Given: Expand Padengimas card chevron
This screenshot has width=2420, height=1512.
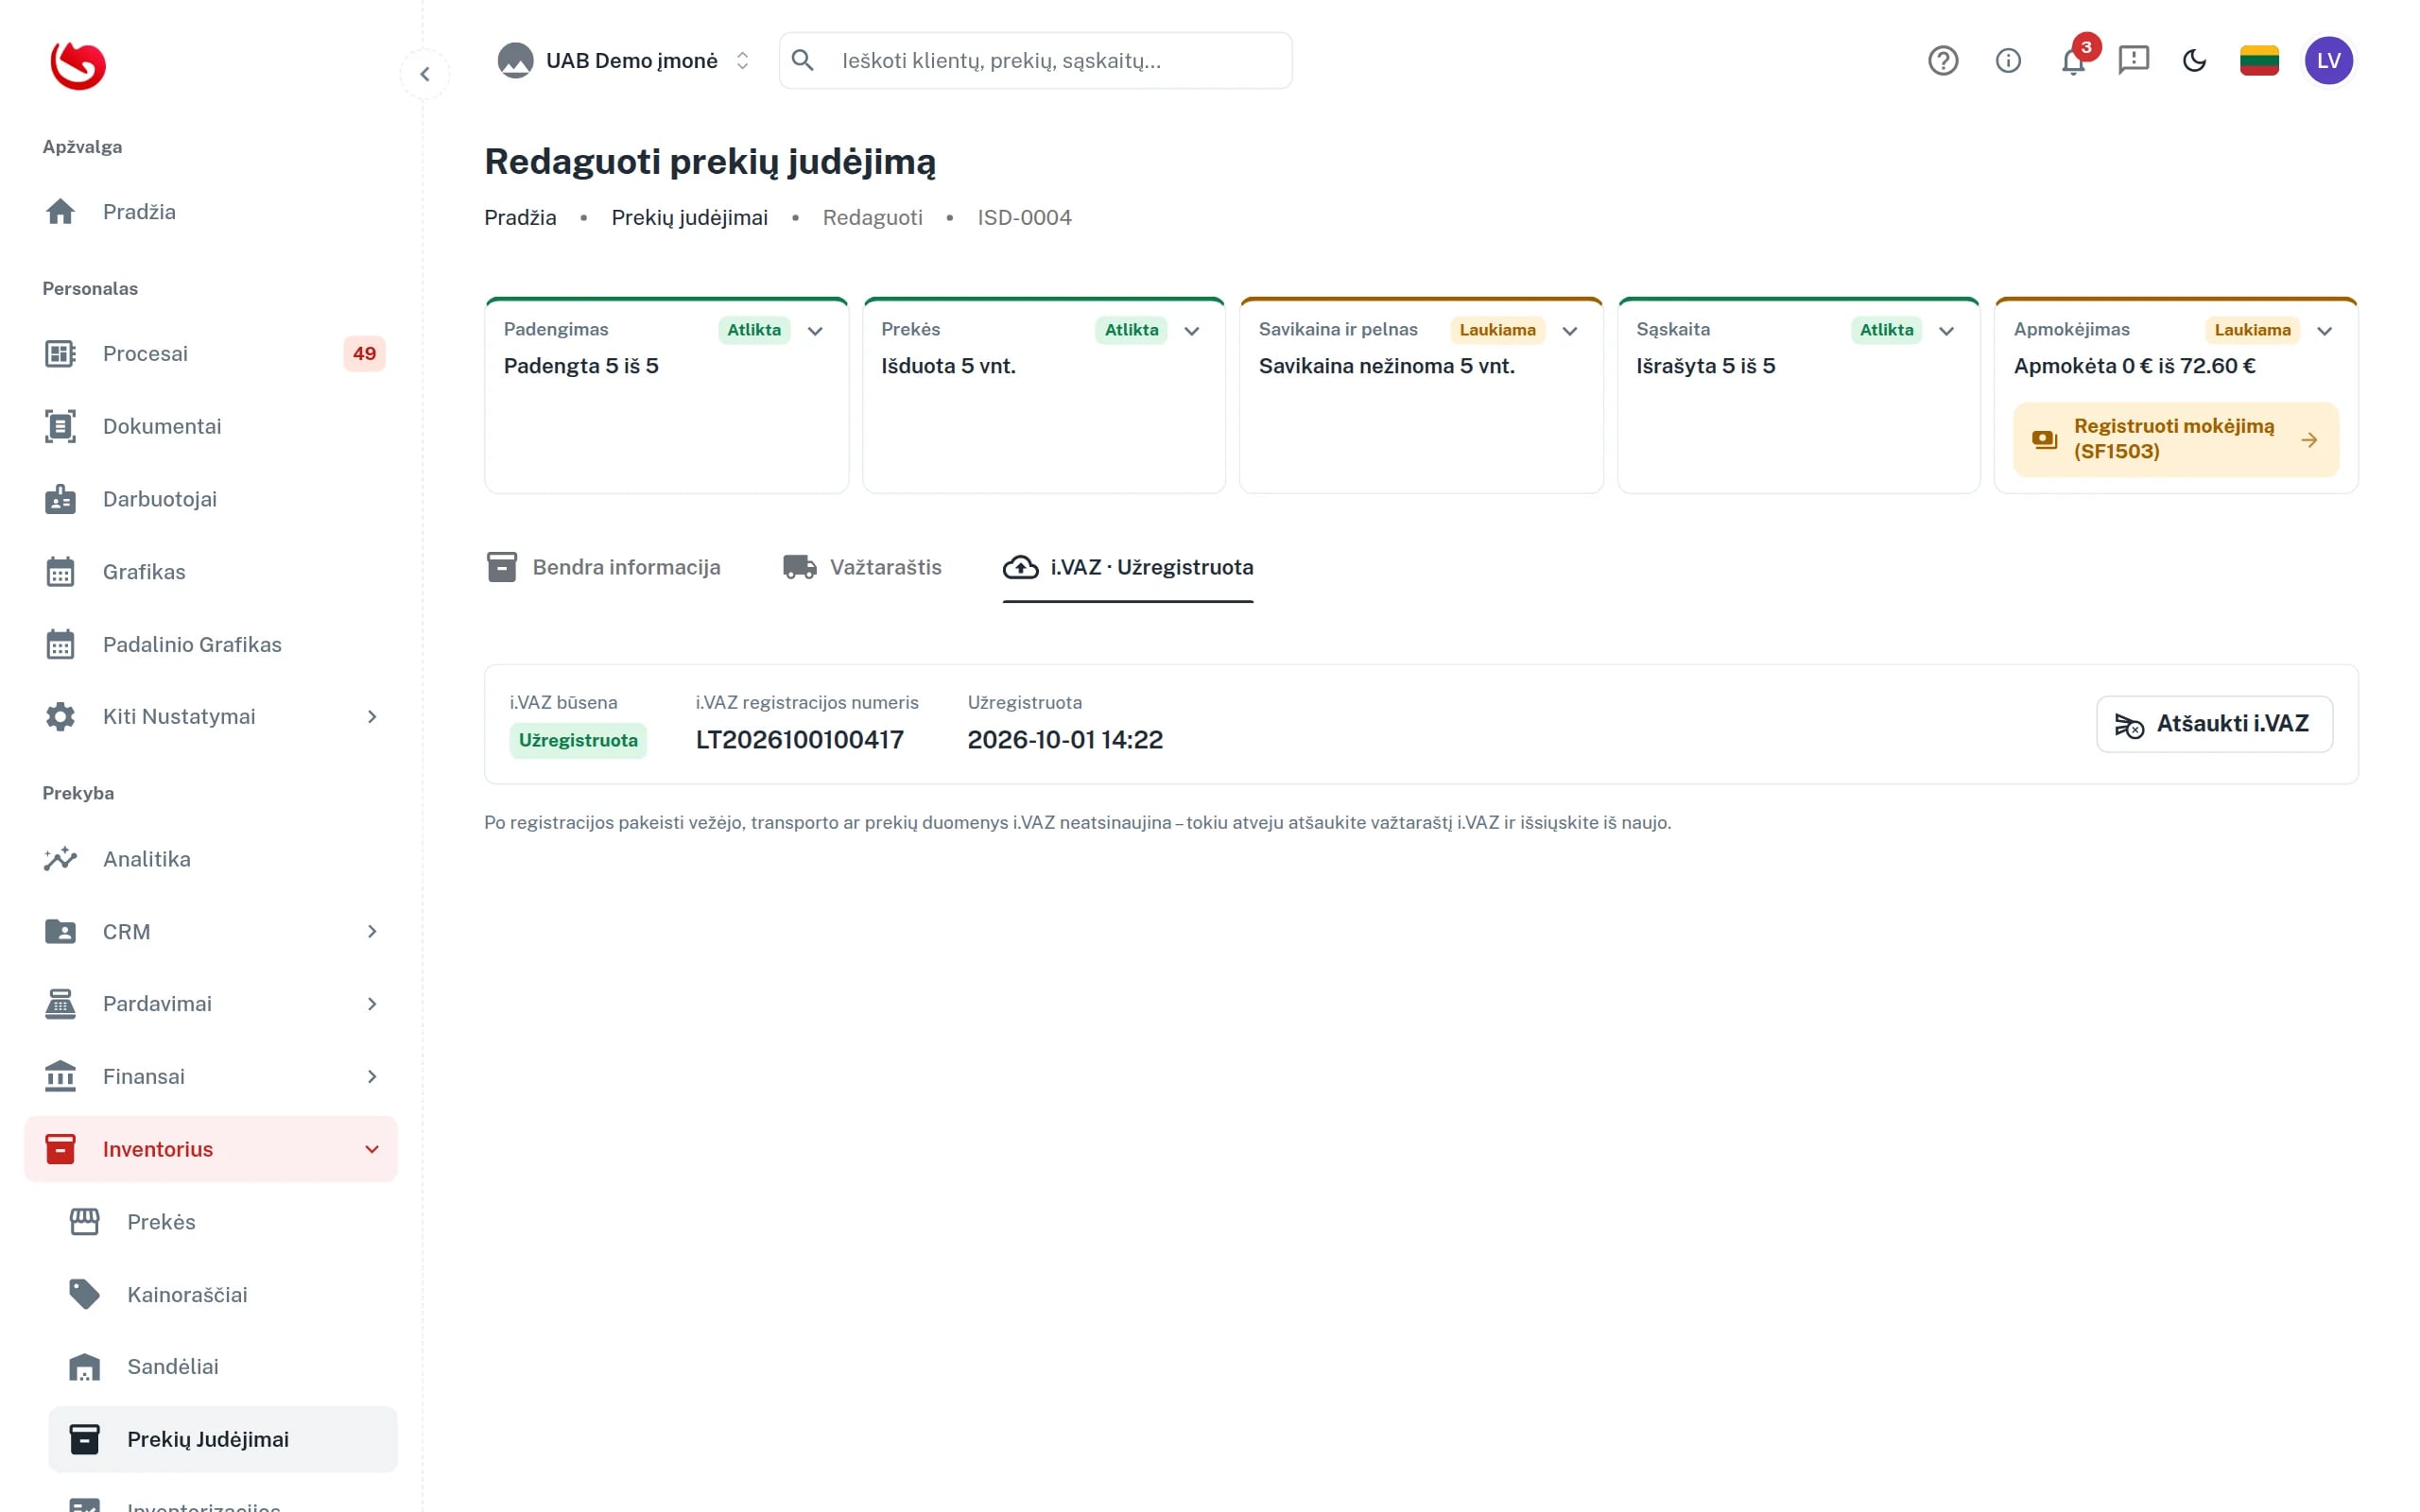Looking at the screenshot, I should (815, 331).
